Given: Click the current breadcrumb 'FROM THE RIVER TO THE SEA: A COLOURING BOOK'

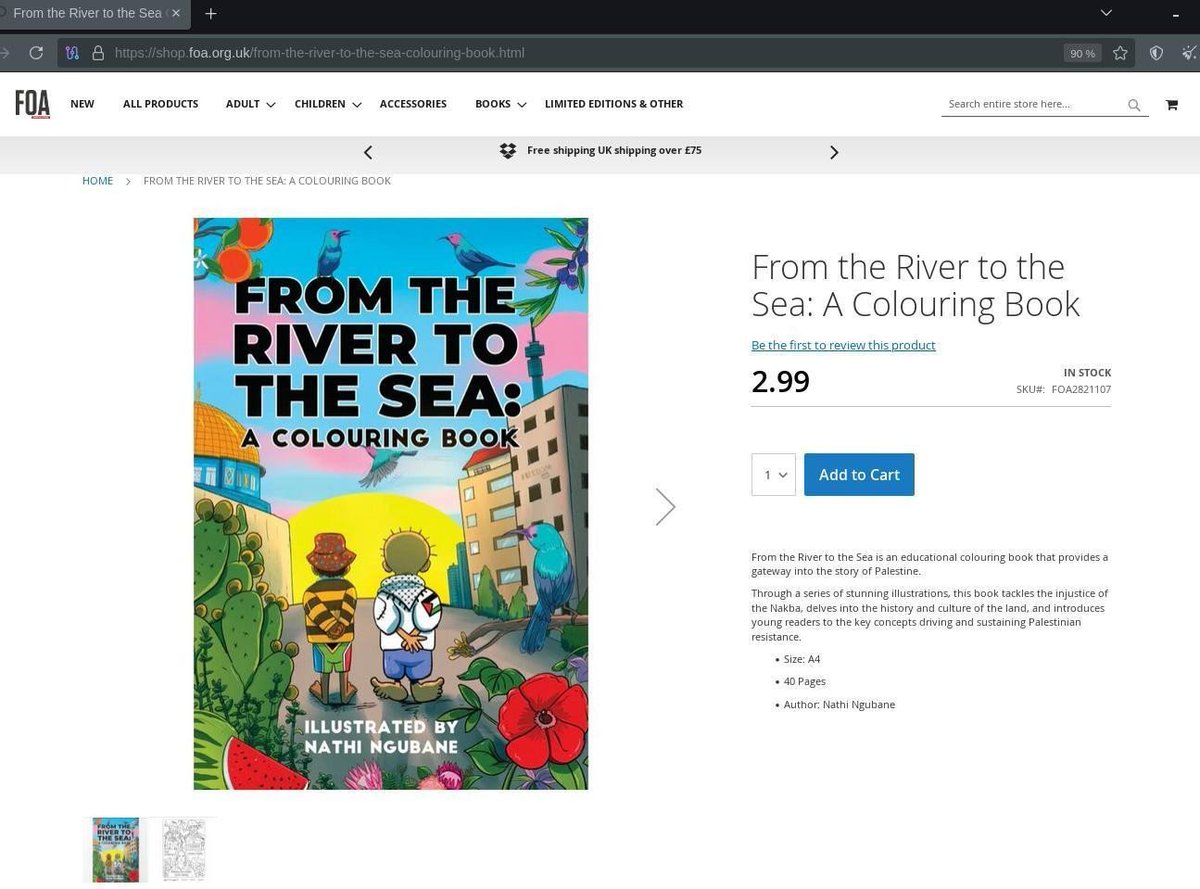Looking at the screenshot, I should pyautogui.click(x=267, y=181).
